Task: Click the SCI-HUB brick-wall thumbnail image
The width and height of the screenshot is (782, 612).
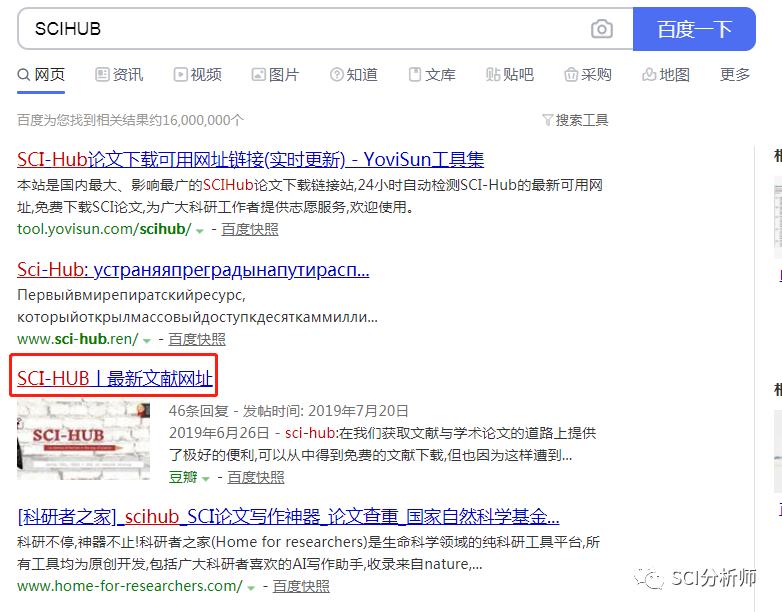Action: point(83,440)
